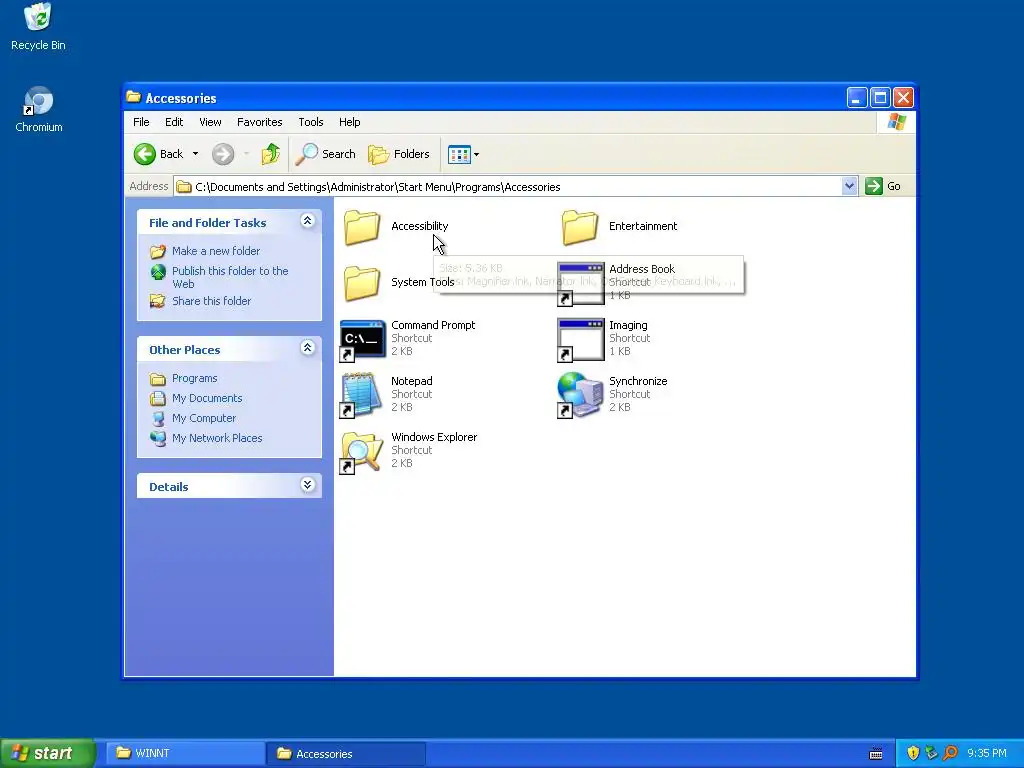Click the on-screen keyboard tray icon
1024x768 pixels.
[876, 754]
